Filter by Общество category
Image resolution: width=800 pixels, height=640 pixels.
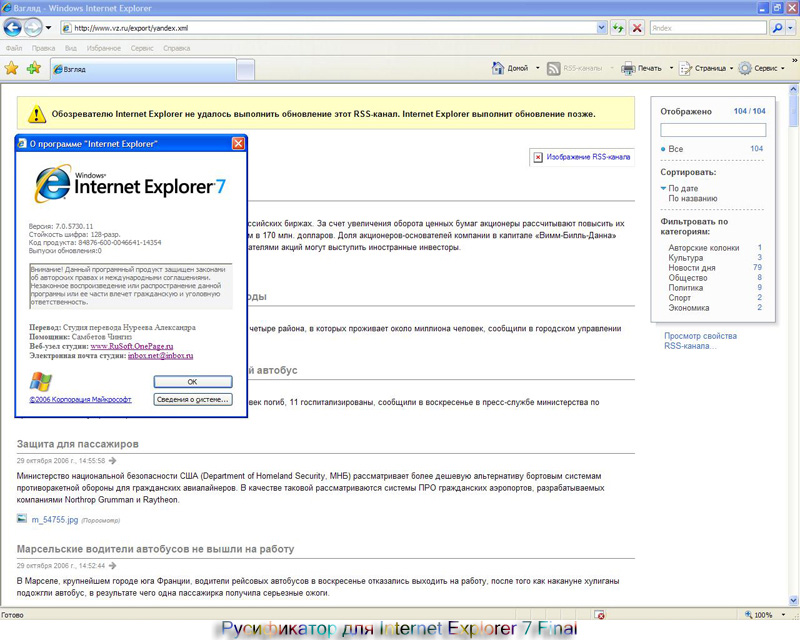point(688,278)
